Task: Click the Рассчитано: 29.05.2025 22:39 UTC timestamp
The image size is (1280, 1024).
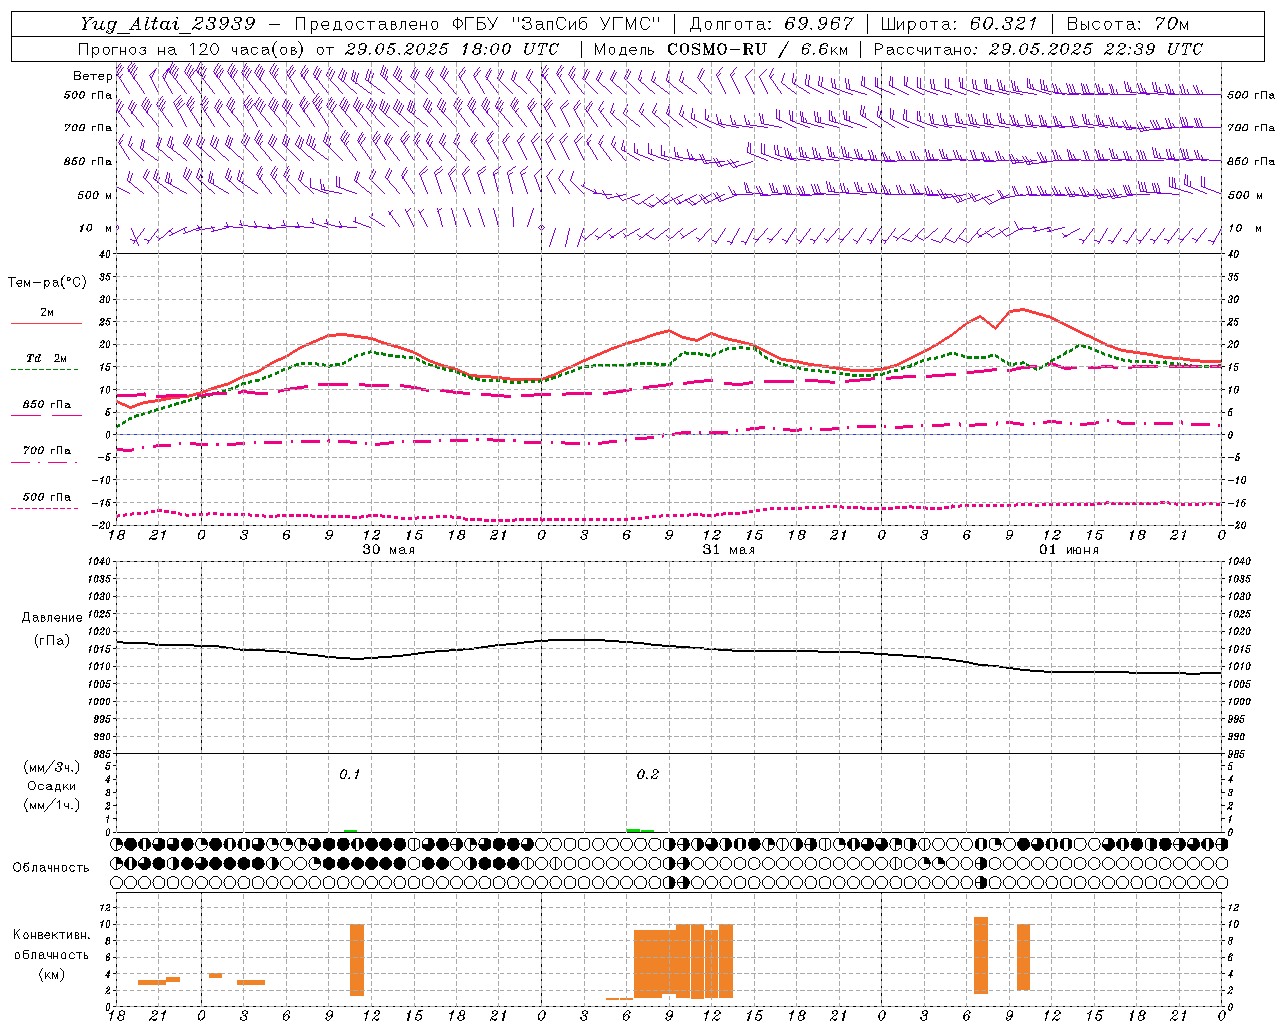Action: [x=1038, y=49]
